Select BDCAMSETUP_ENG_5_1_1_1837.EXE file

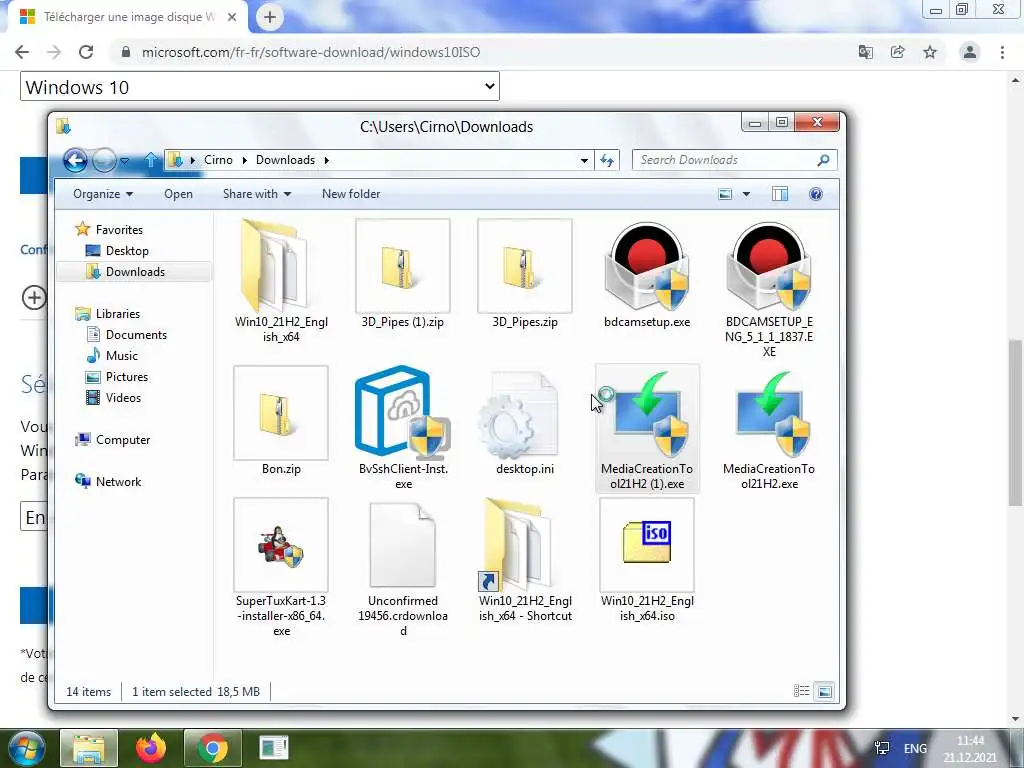pyautogui.click(x=769, y=287)
